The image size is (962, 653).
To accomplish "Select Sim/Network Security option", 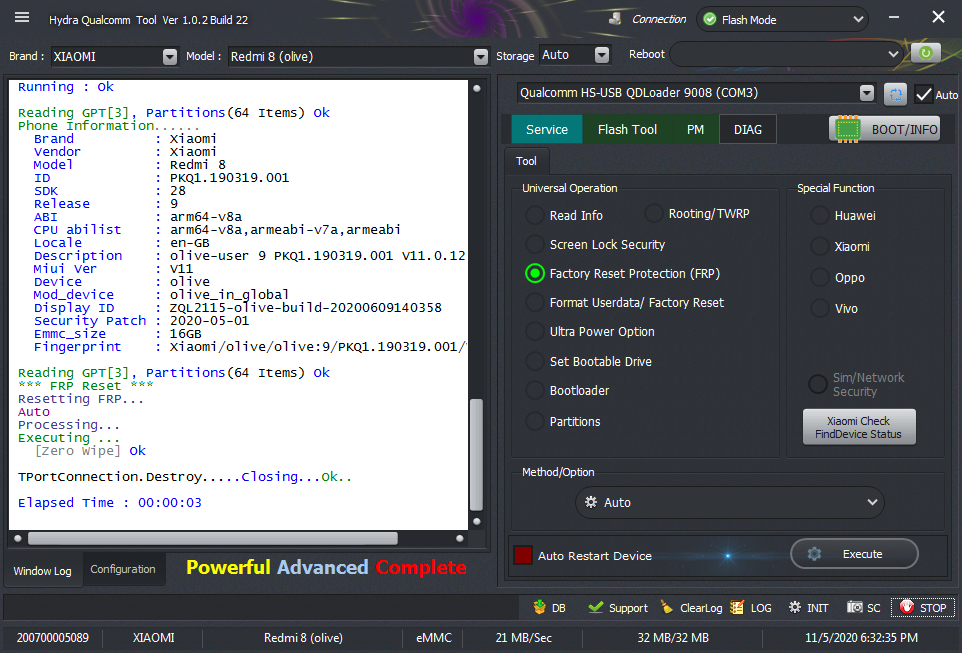I will 856,384.
